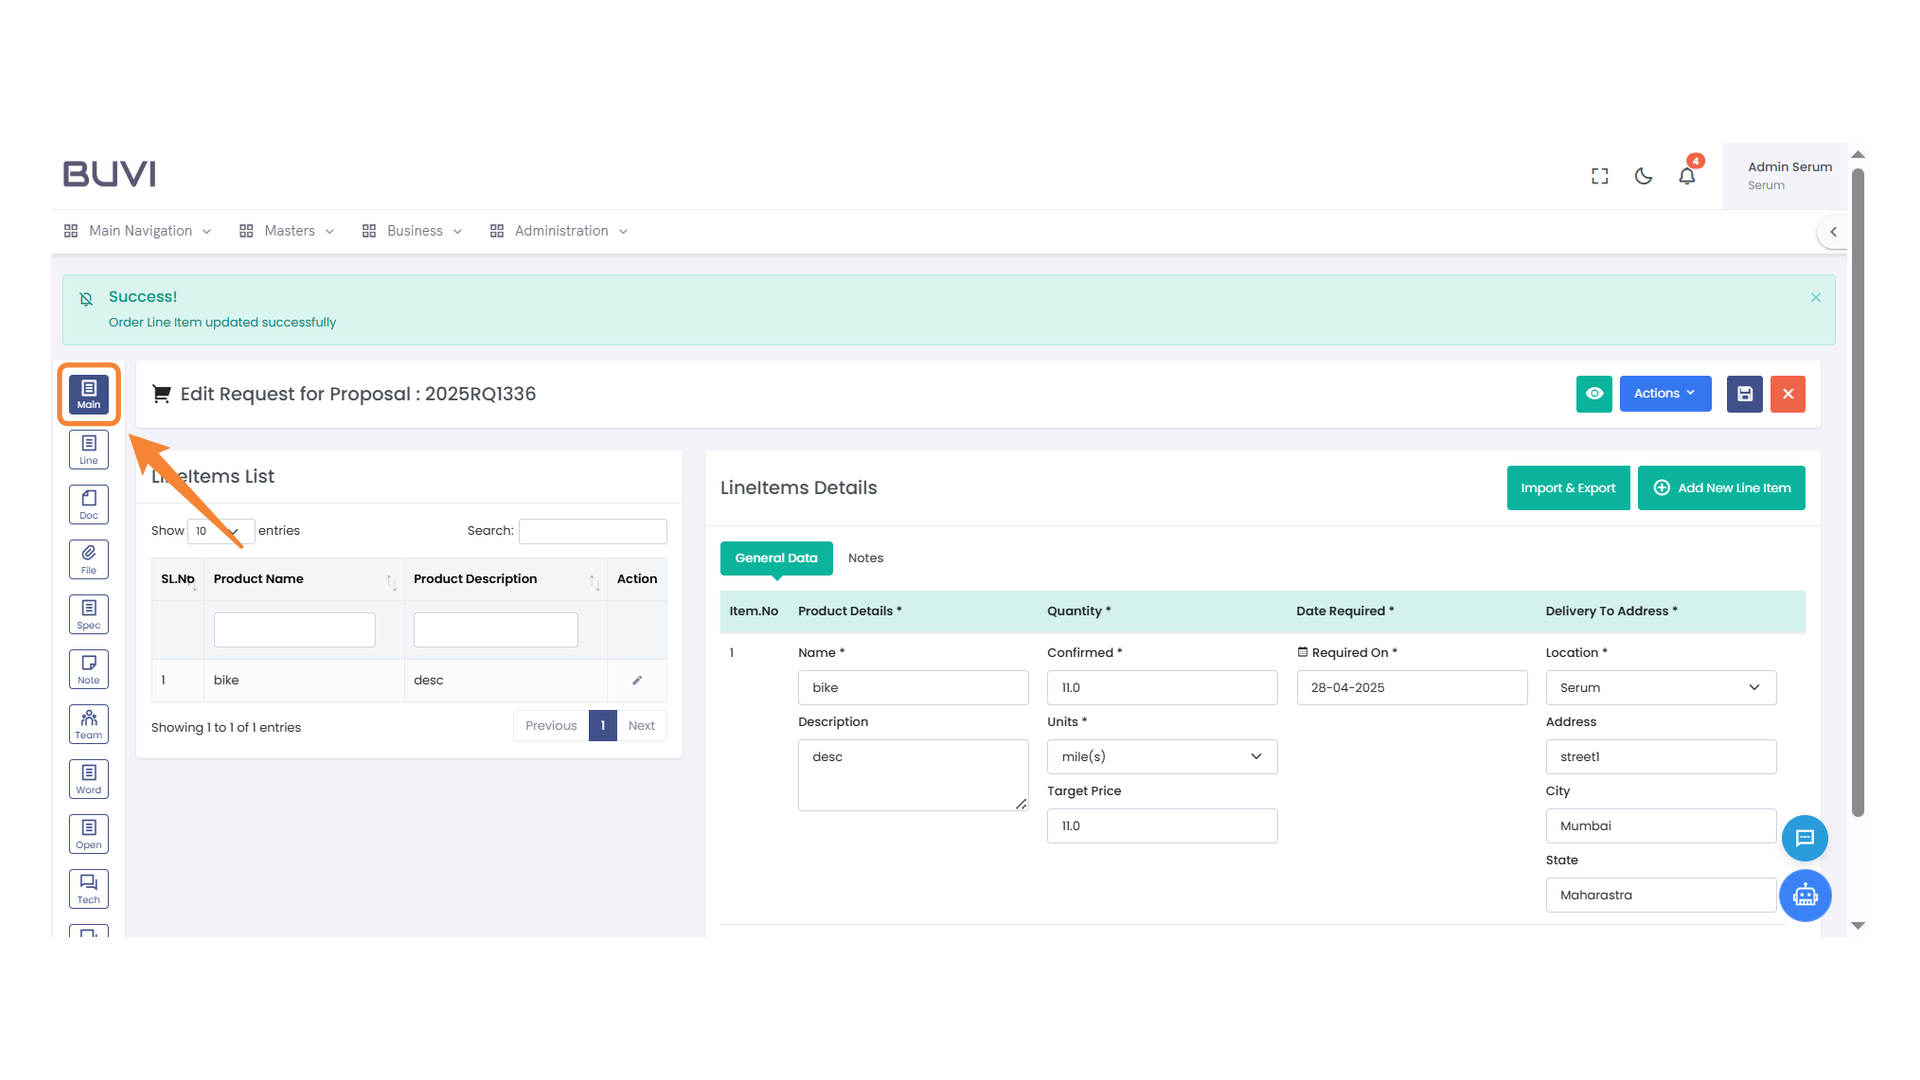This screenshot has height=1080, width=1920.
Task: Open the Units mile(s) dropdown
Action: point(1161,757)
